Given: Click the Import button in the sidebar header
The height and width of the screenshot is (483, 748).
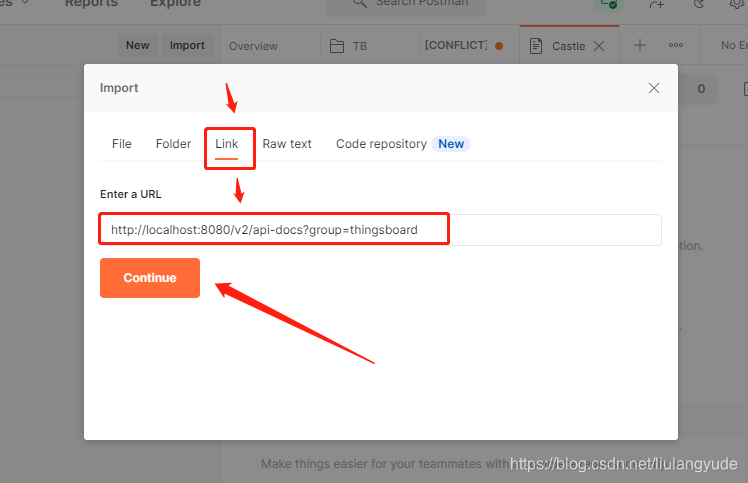Looking at the screenshot, I should point(187,45).
